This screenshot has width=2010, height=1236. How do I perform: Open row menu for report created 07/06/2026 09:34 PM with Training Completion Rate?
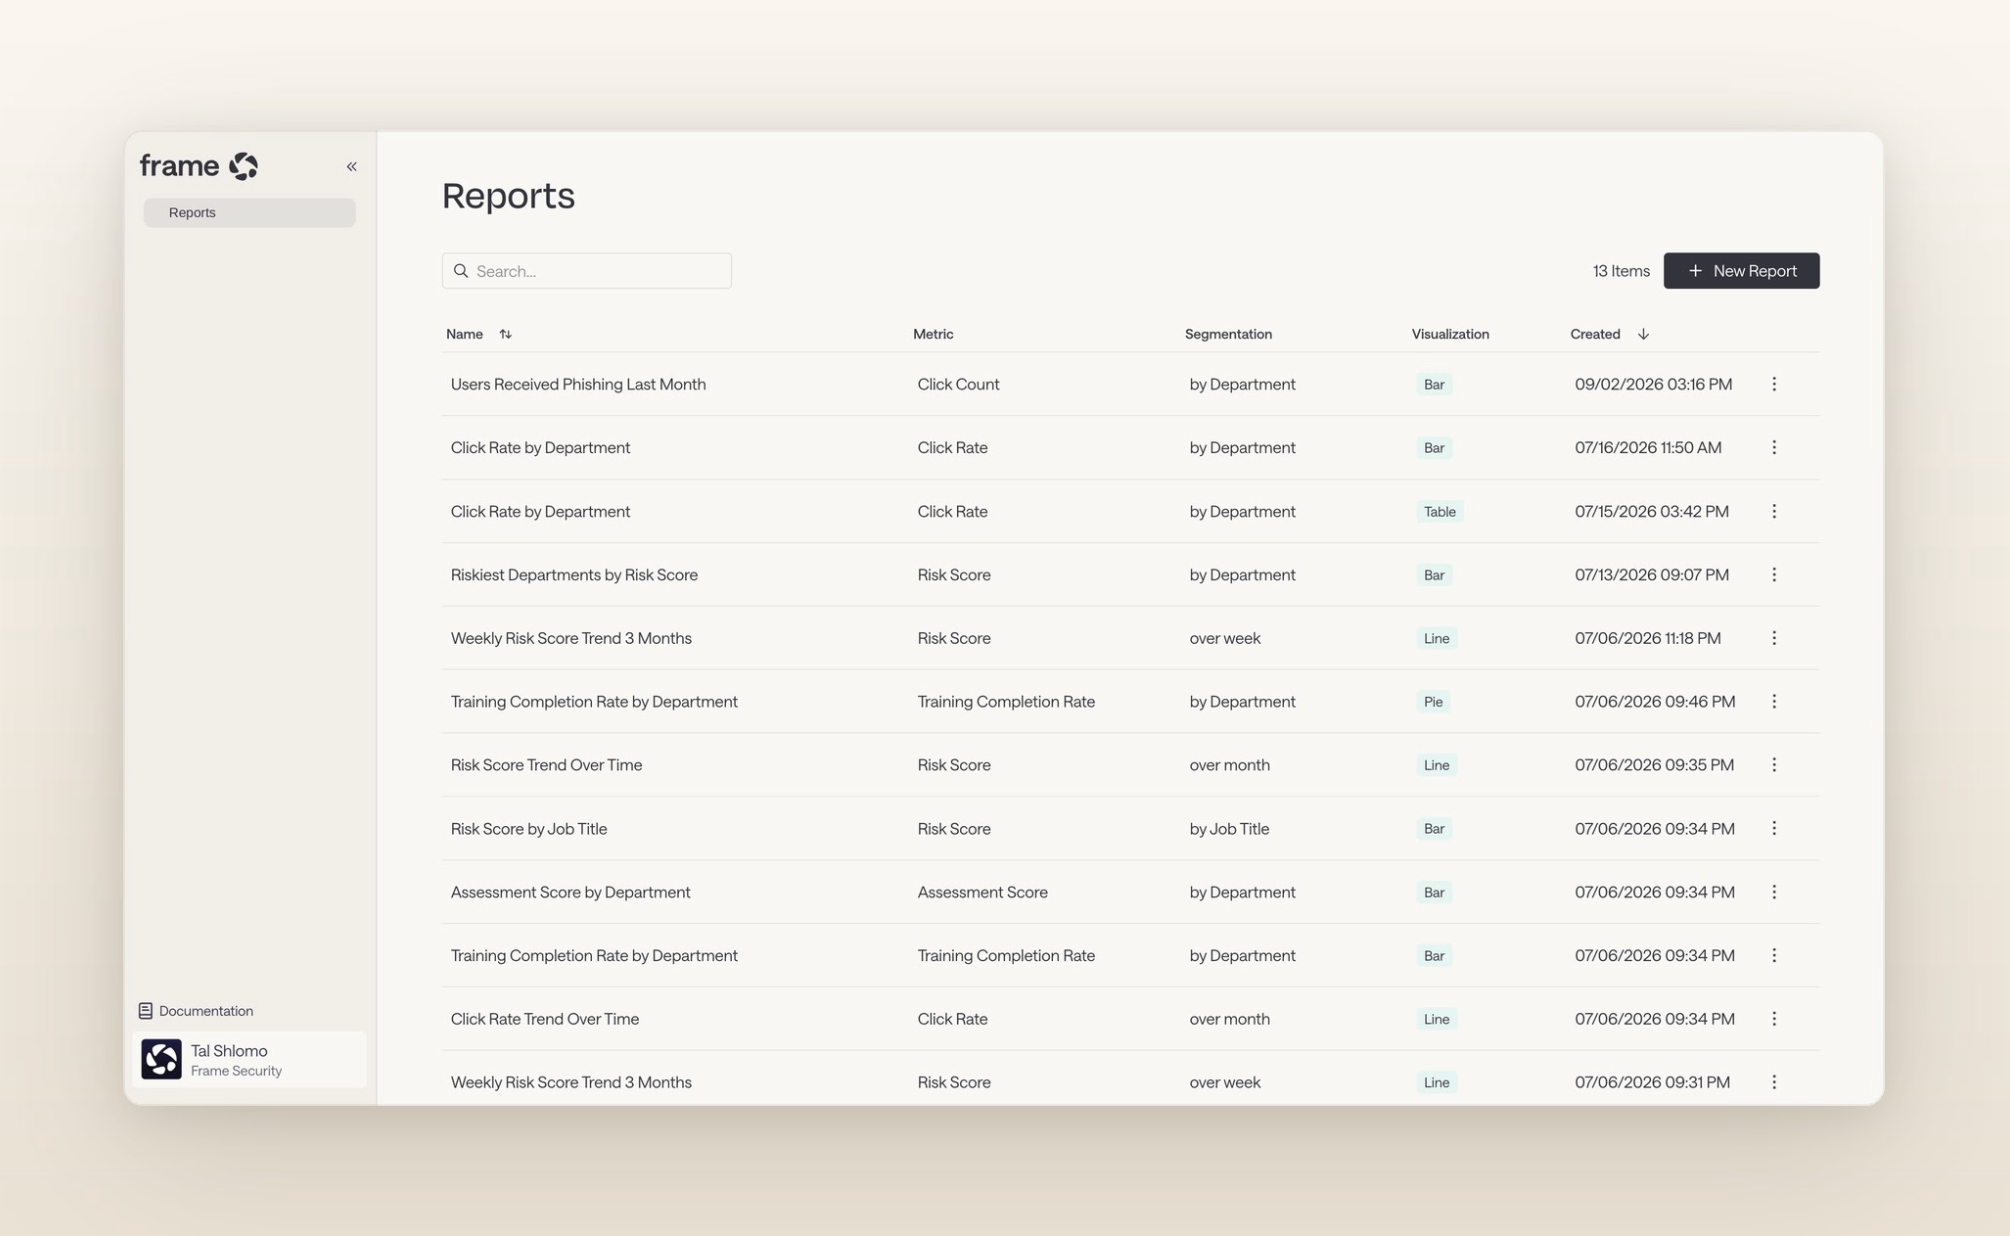(x=1774, y=955)
